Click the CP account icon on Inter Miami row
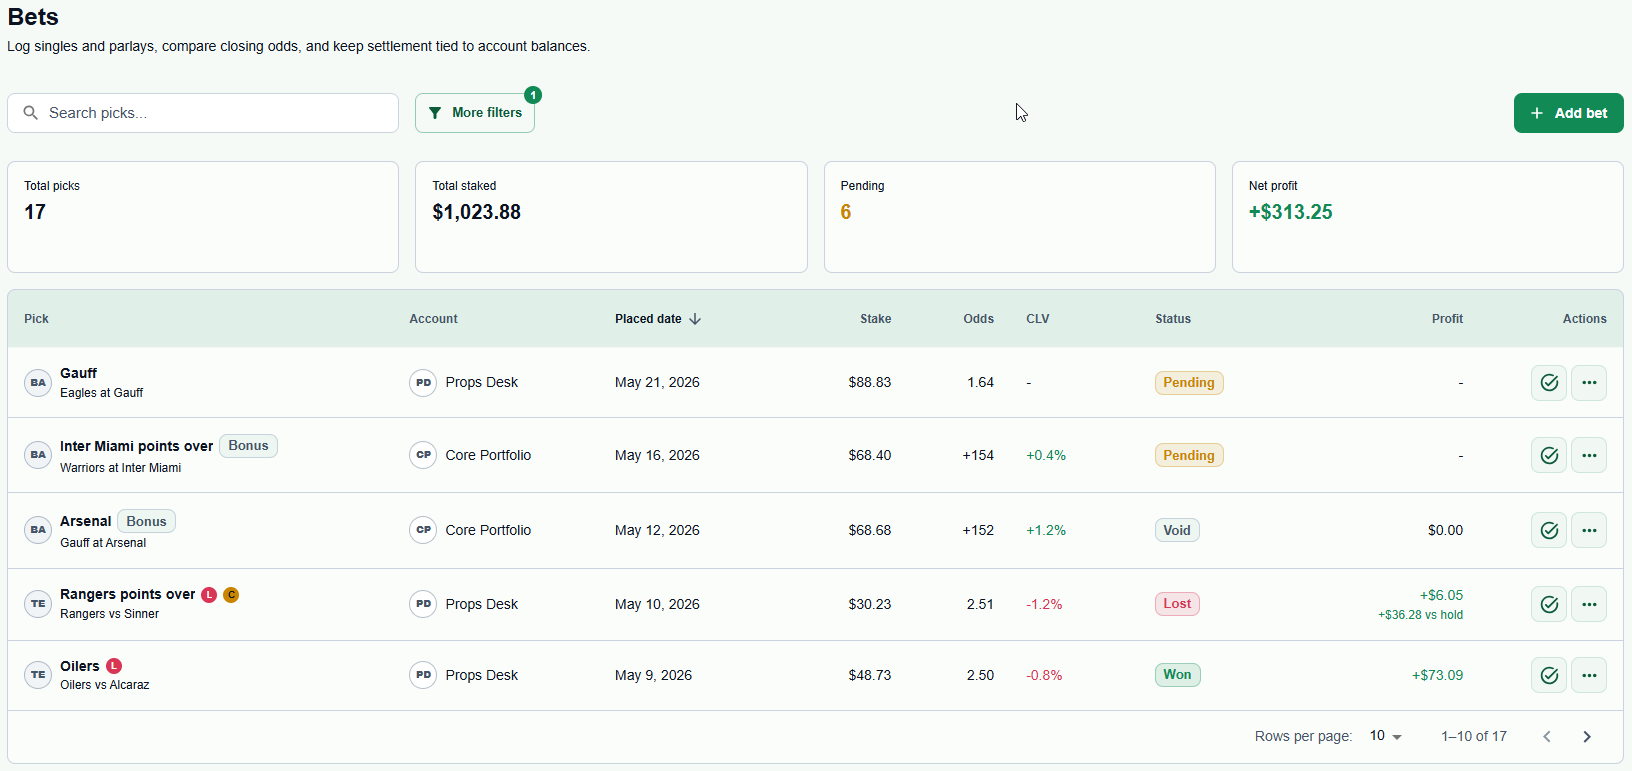Screen dimensions: 1632x771 coord(423,455)
